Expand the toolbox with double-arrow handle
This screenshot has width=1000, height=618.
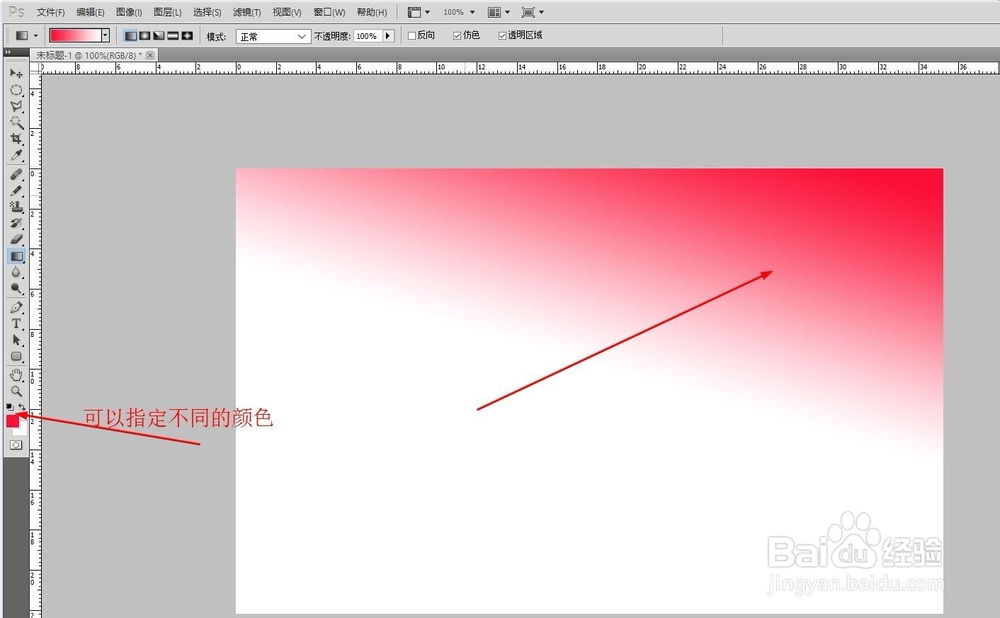8,52
